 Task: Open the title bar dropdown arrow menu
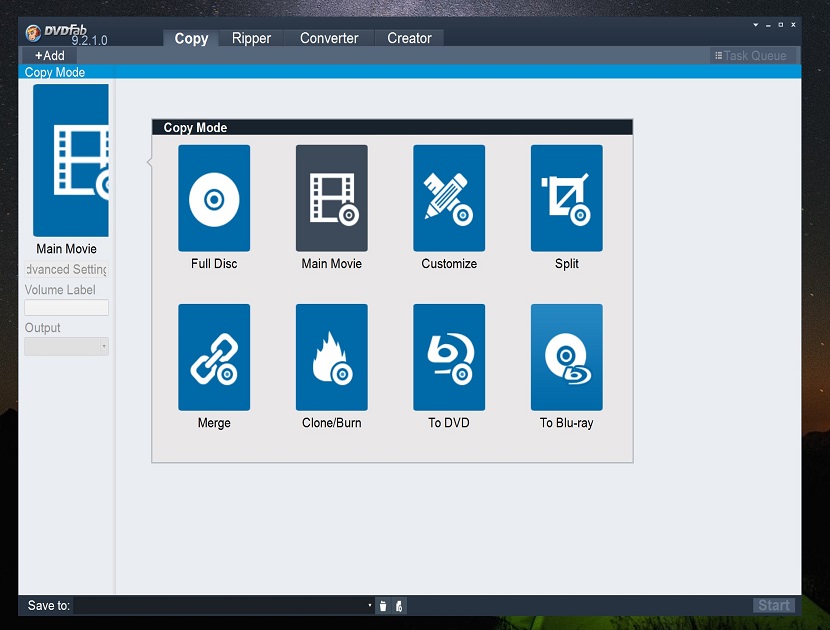756,23
